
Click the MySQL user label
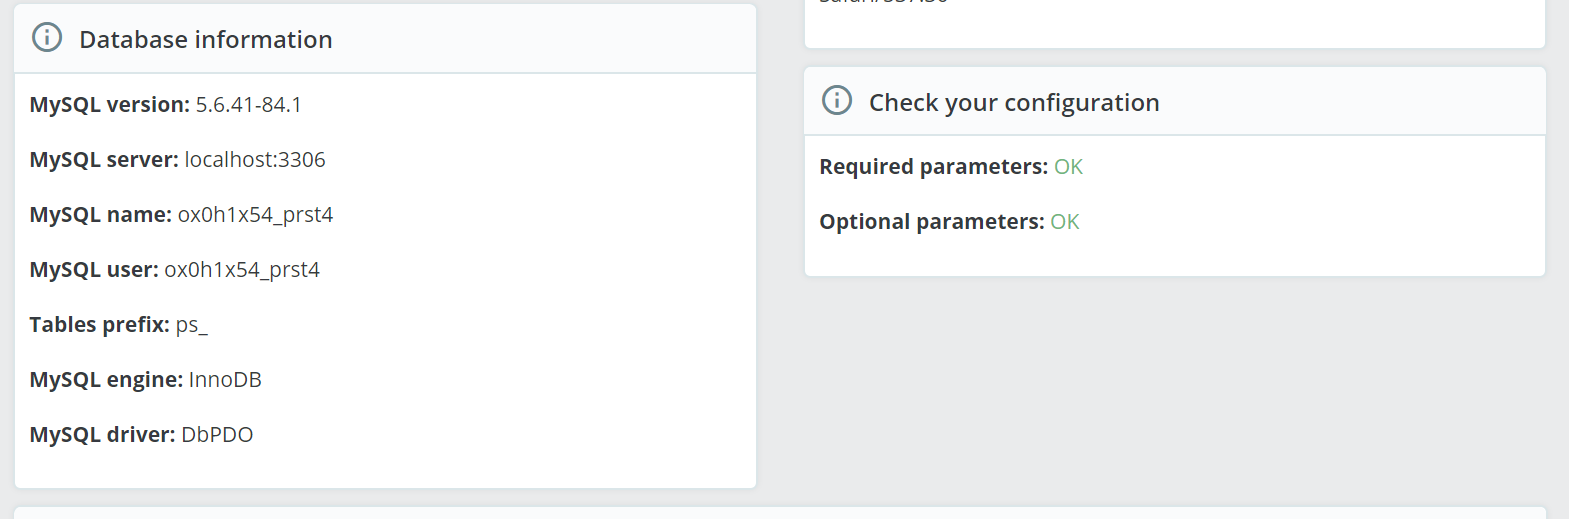coord(94,270)
